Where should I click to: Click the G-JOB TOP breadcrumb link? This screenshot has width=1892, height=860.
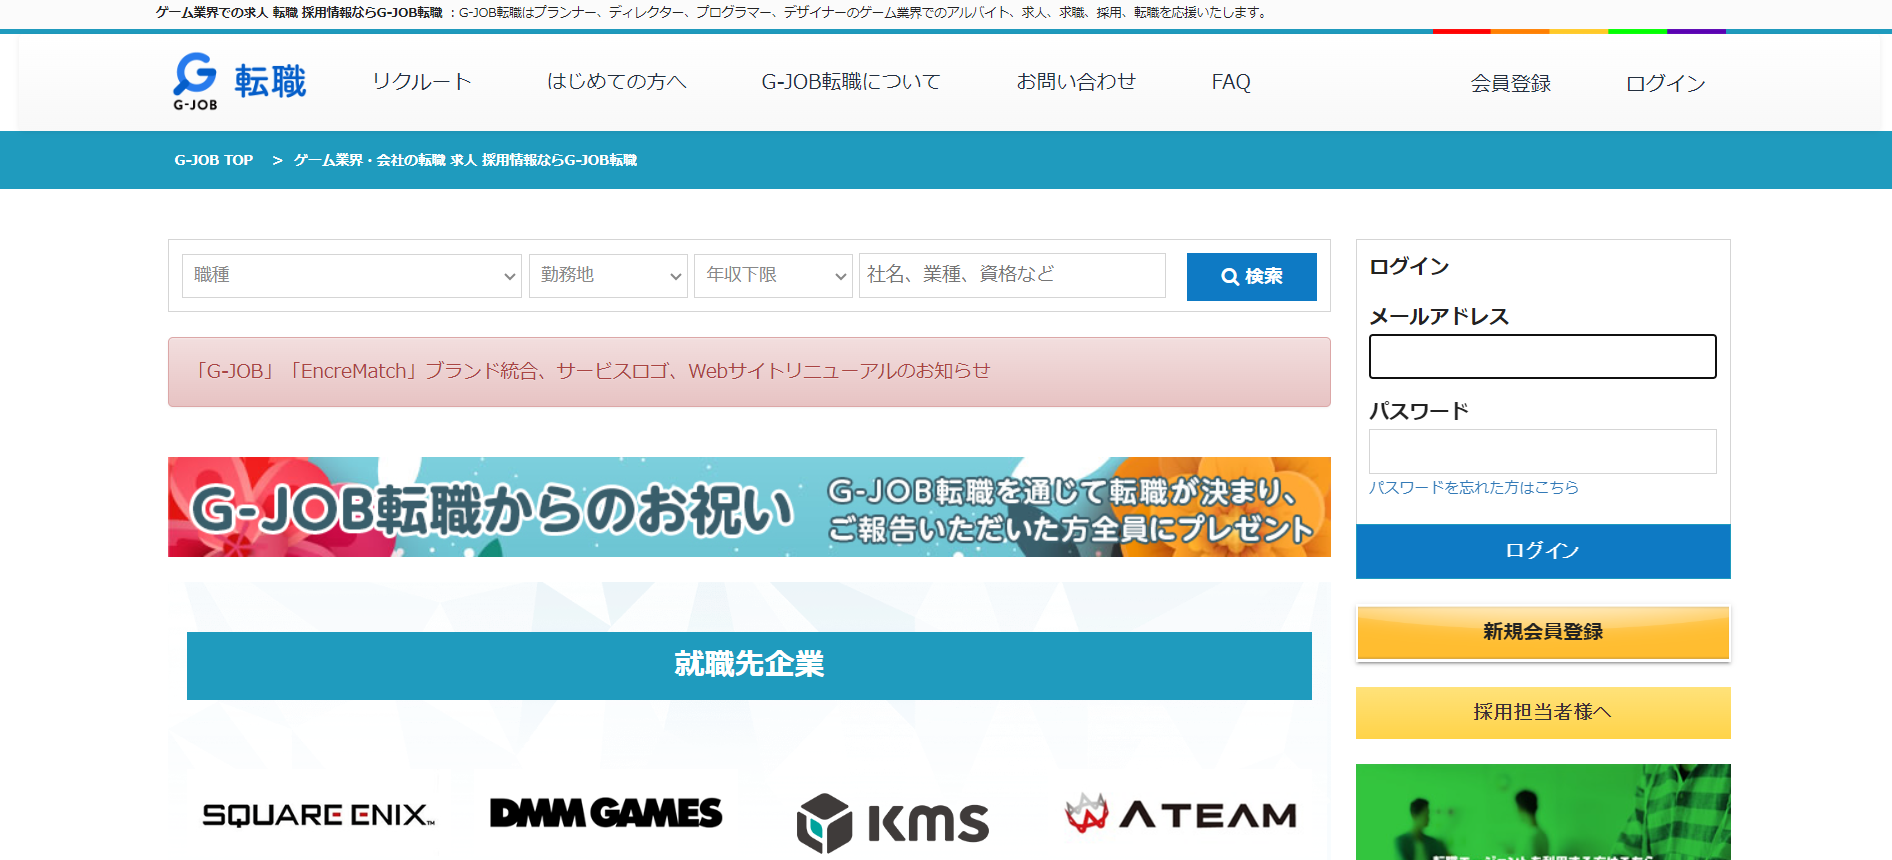coord(214,160)
